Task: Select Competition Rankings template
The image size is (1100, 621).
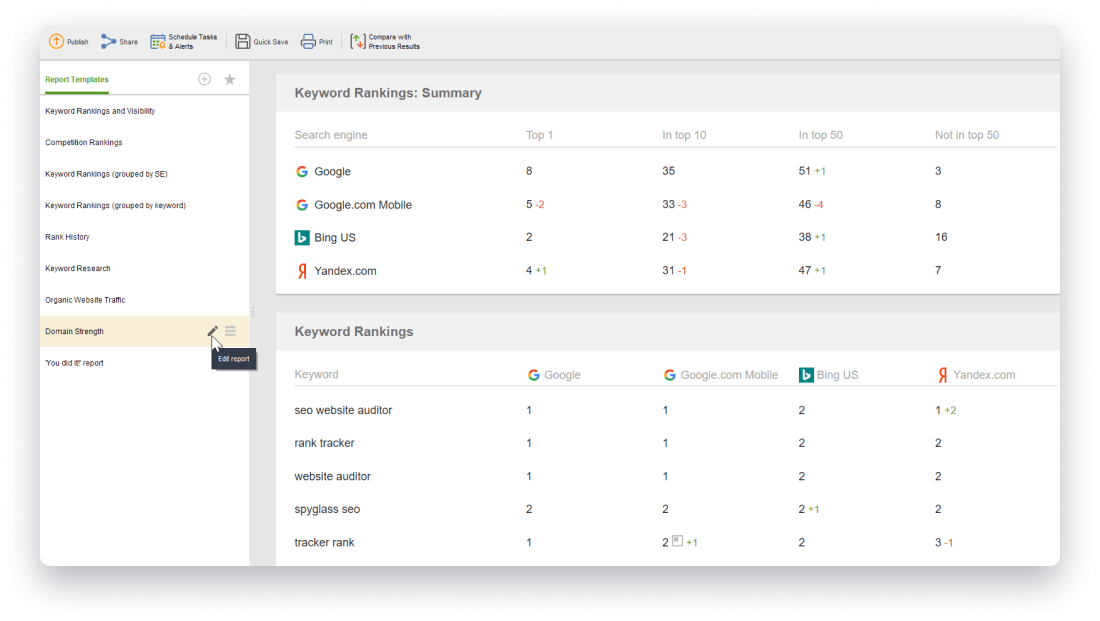Action: pyautogui.click(x=83, y=143)
